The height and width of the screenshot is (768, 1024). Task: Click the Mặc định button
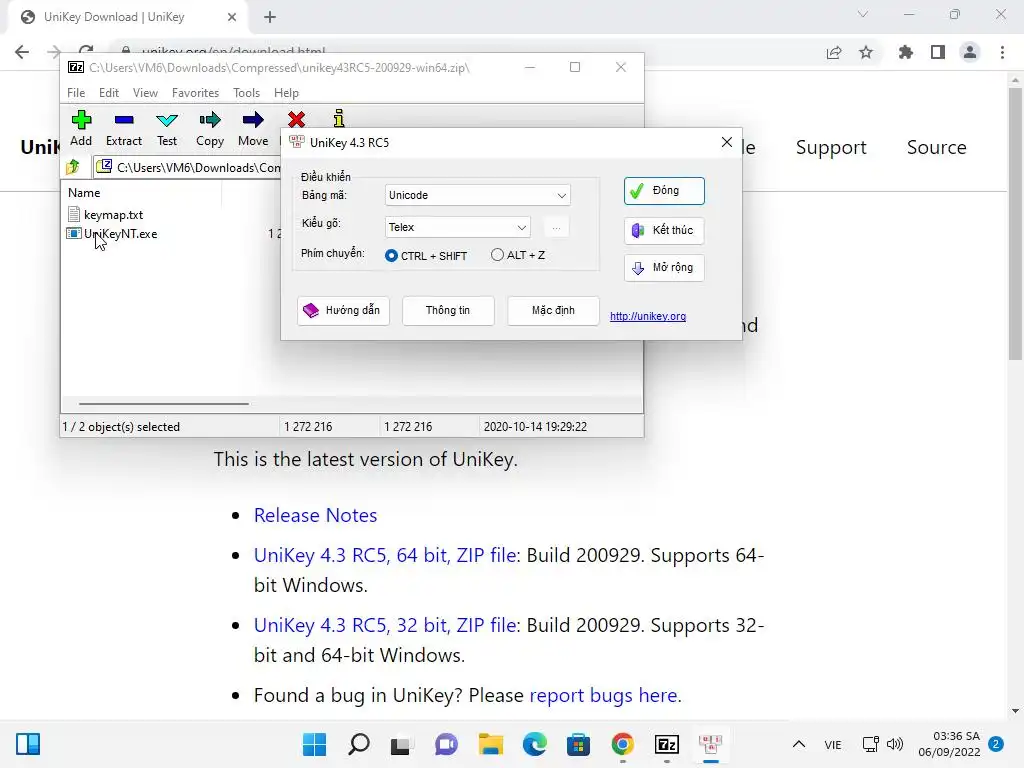(x=553, y=310)
